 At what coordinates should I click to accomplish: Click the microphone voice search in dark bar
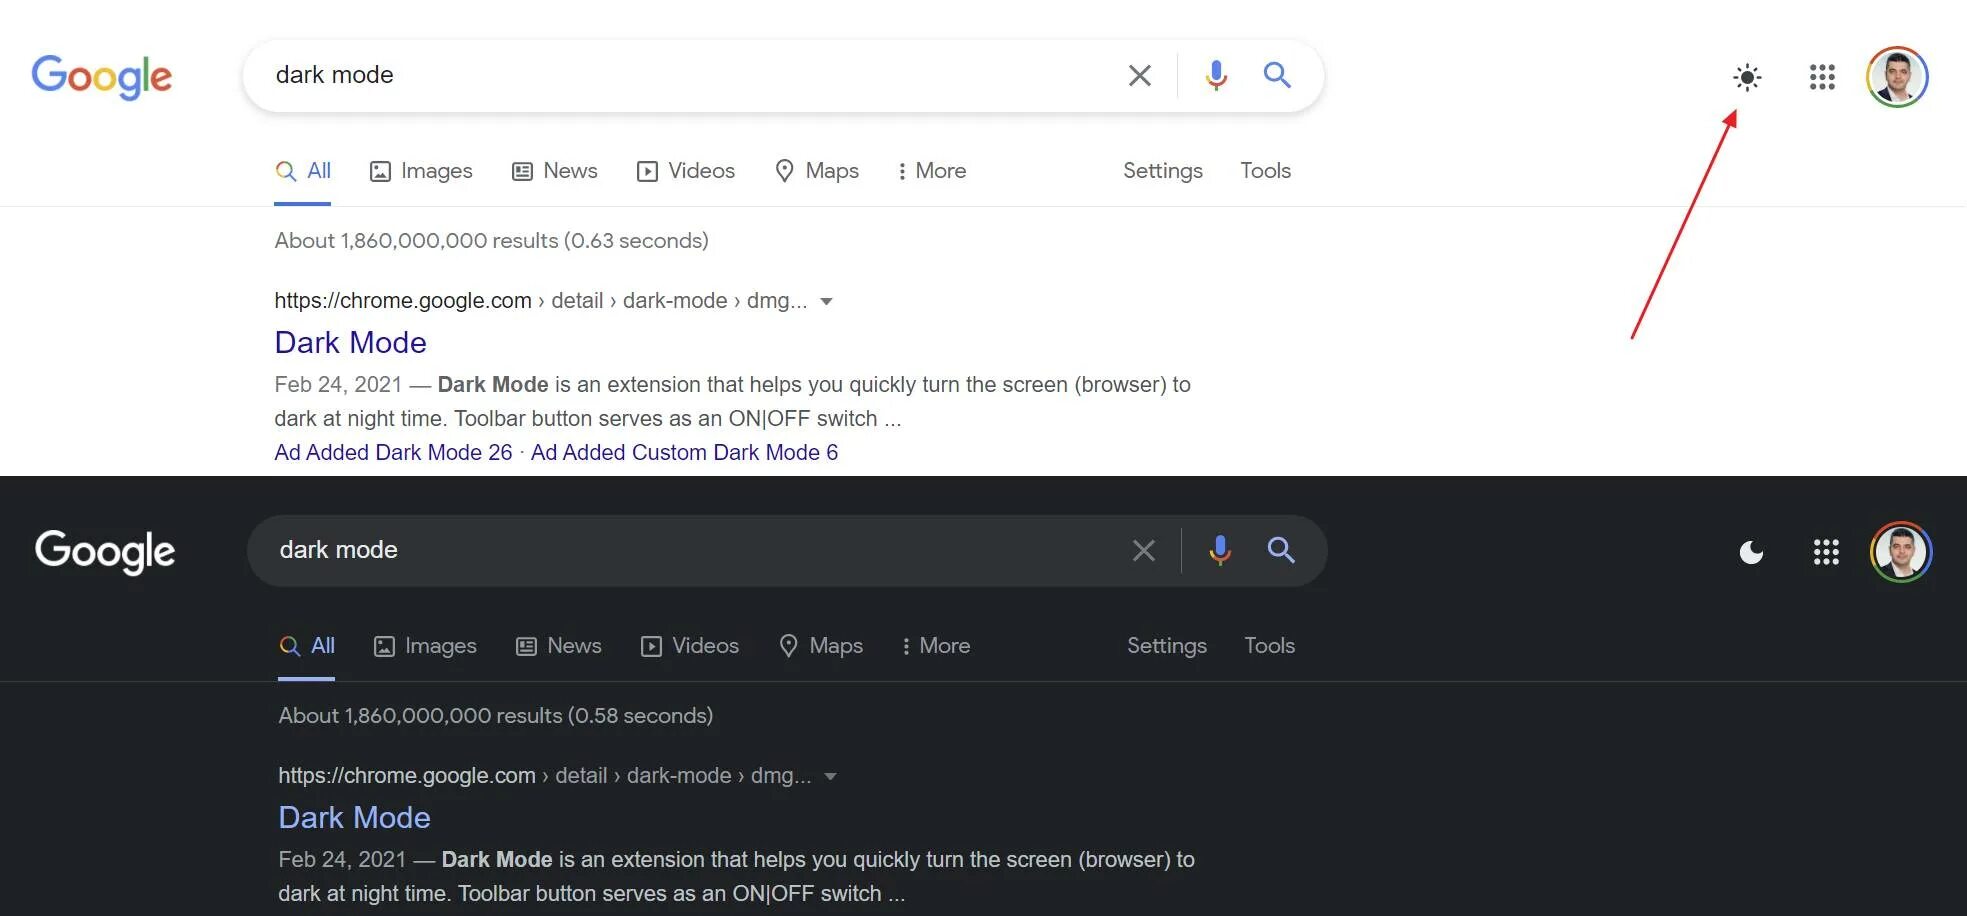[x=1220, y=550]
